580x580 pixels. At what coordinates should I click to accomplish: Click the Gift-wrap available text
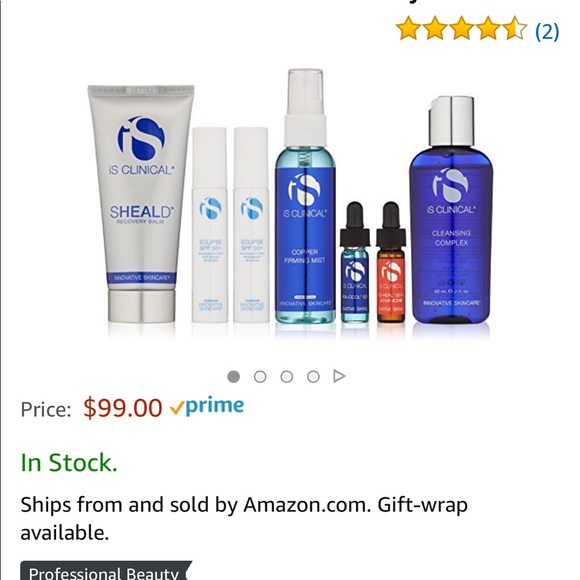244,519
